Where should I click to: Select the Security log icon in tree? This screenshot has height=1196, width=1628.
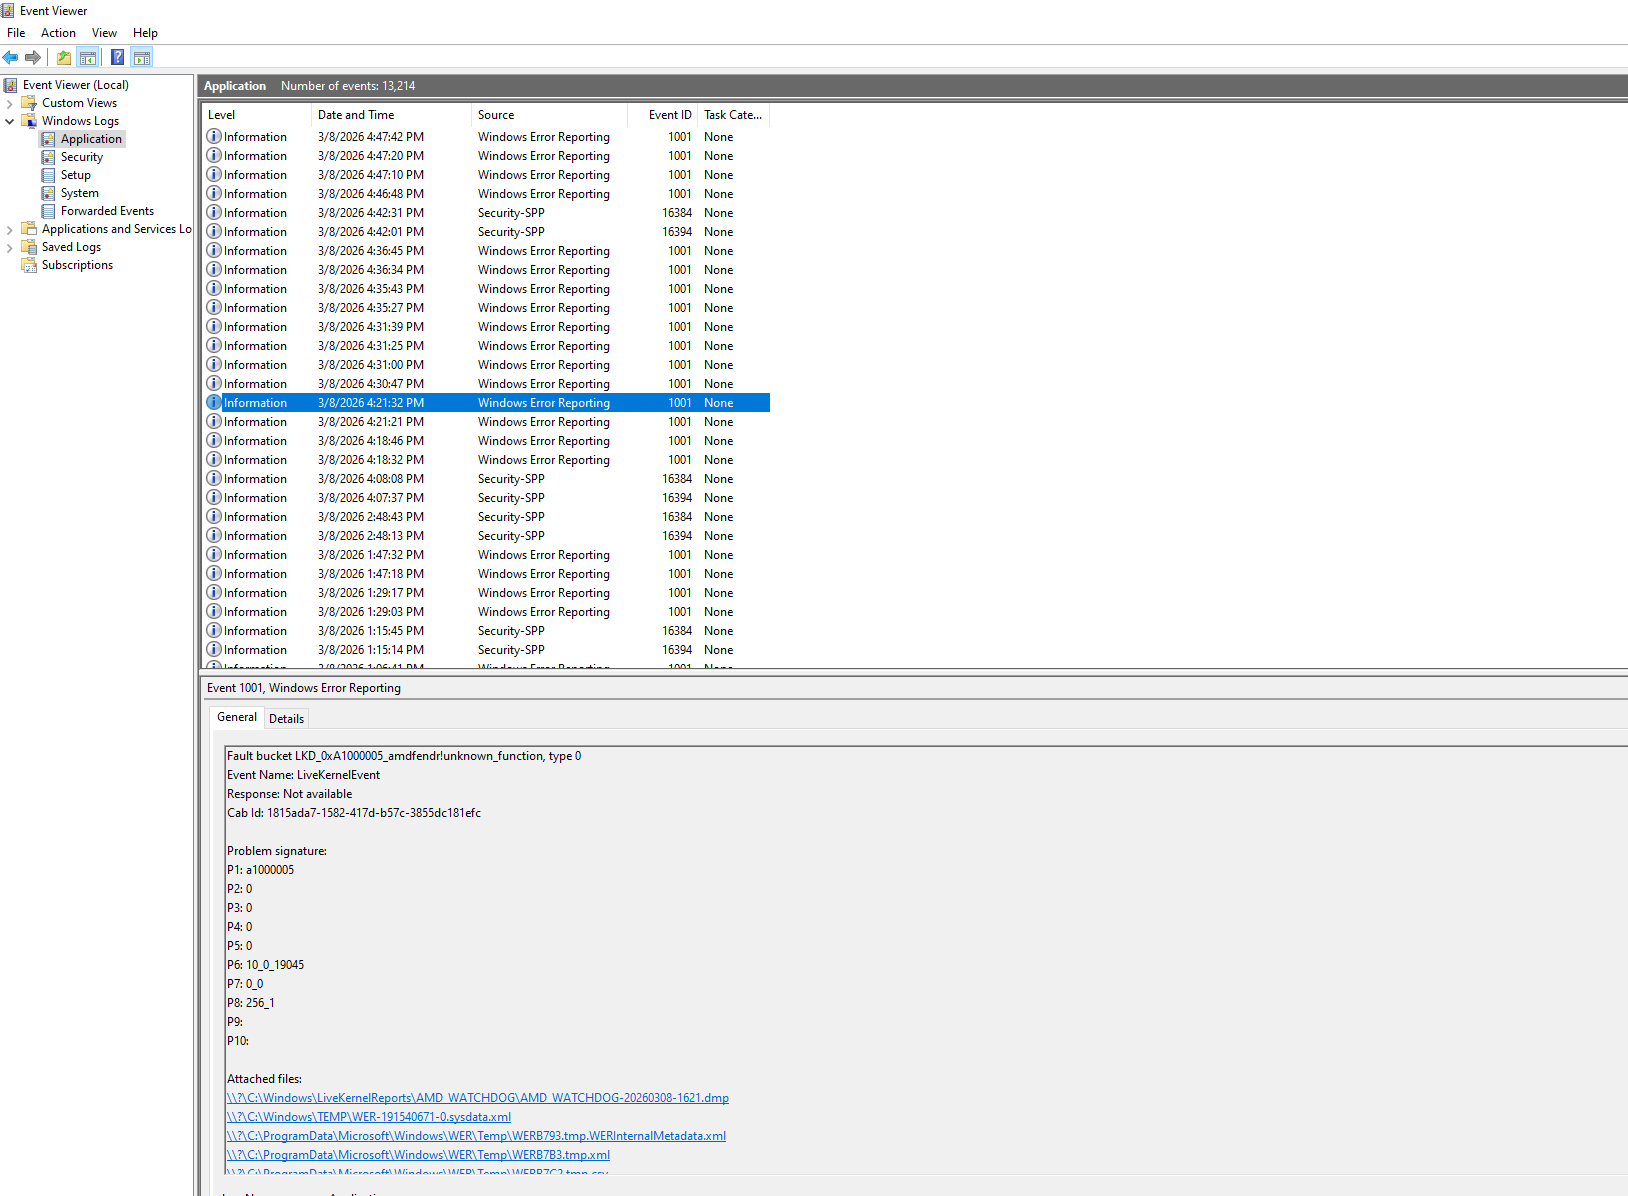coord(48,157)
